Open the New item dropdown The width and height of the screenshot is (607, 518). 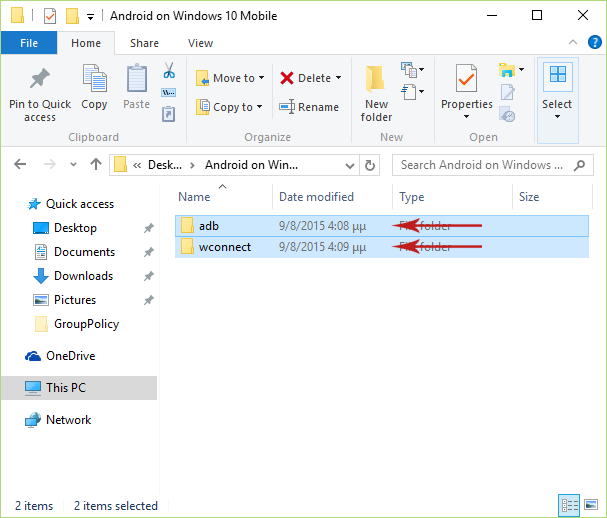(413, 70)
